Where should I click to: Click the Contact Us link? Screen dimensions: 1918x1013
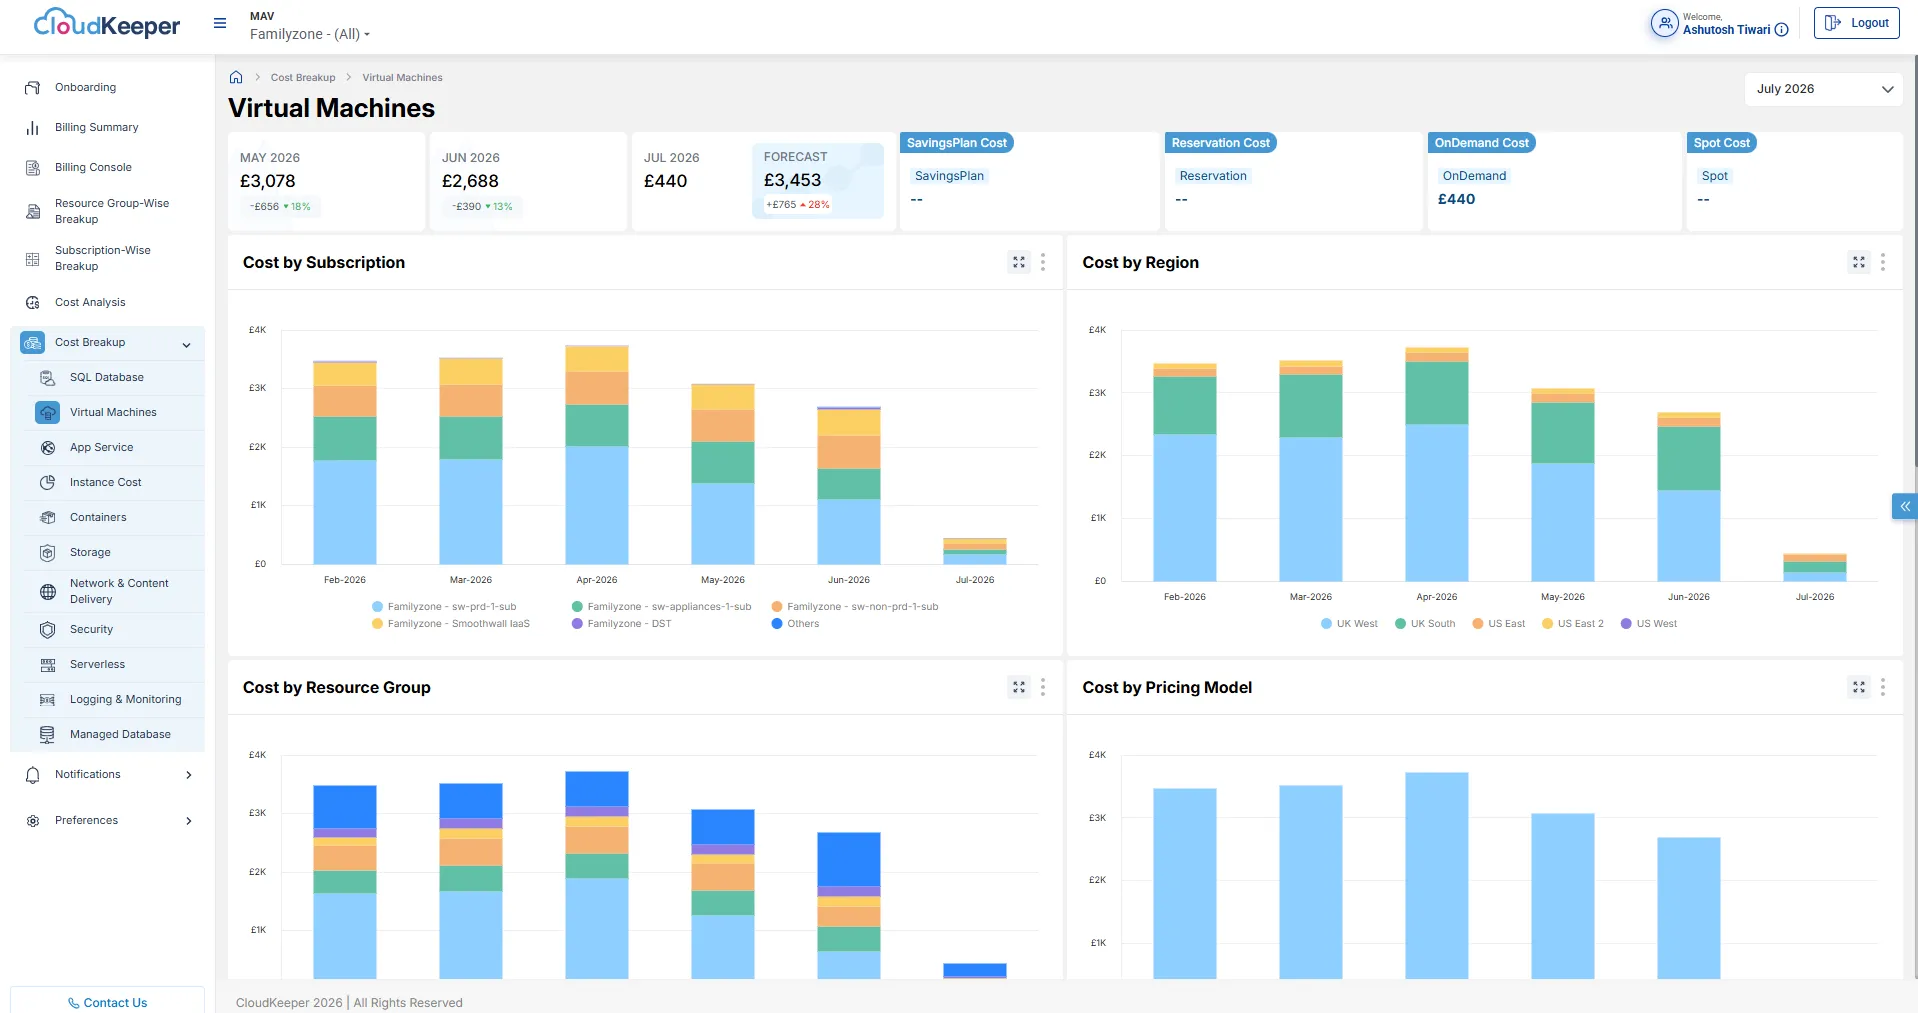[x=107, y=1002]
